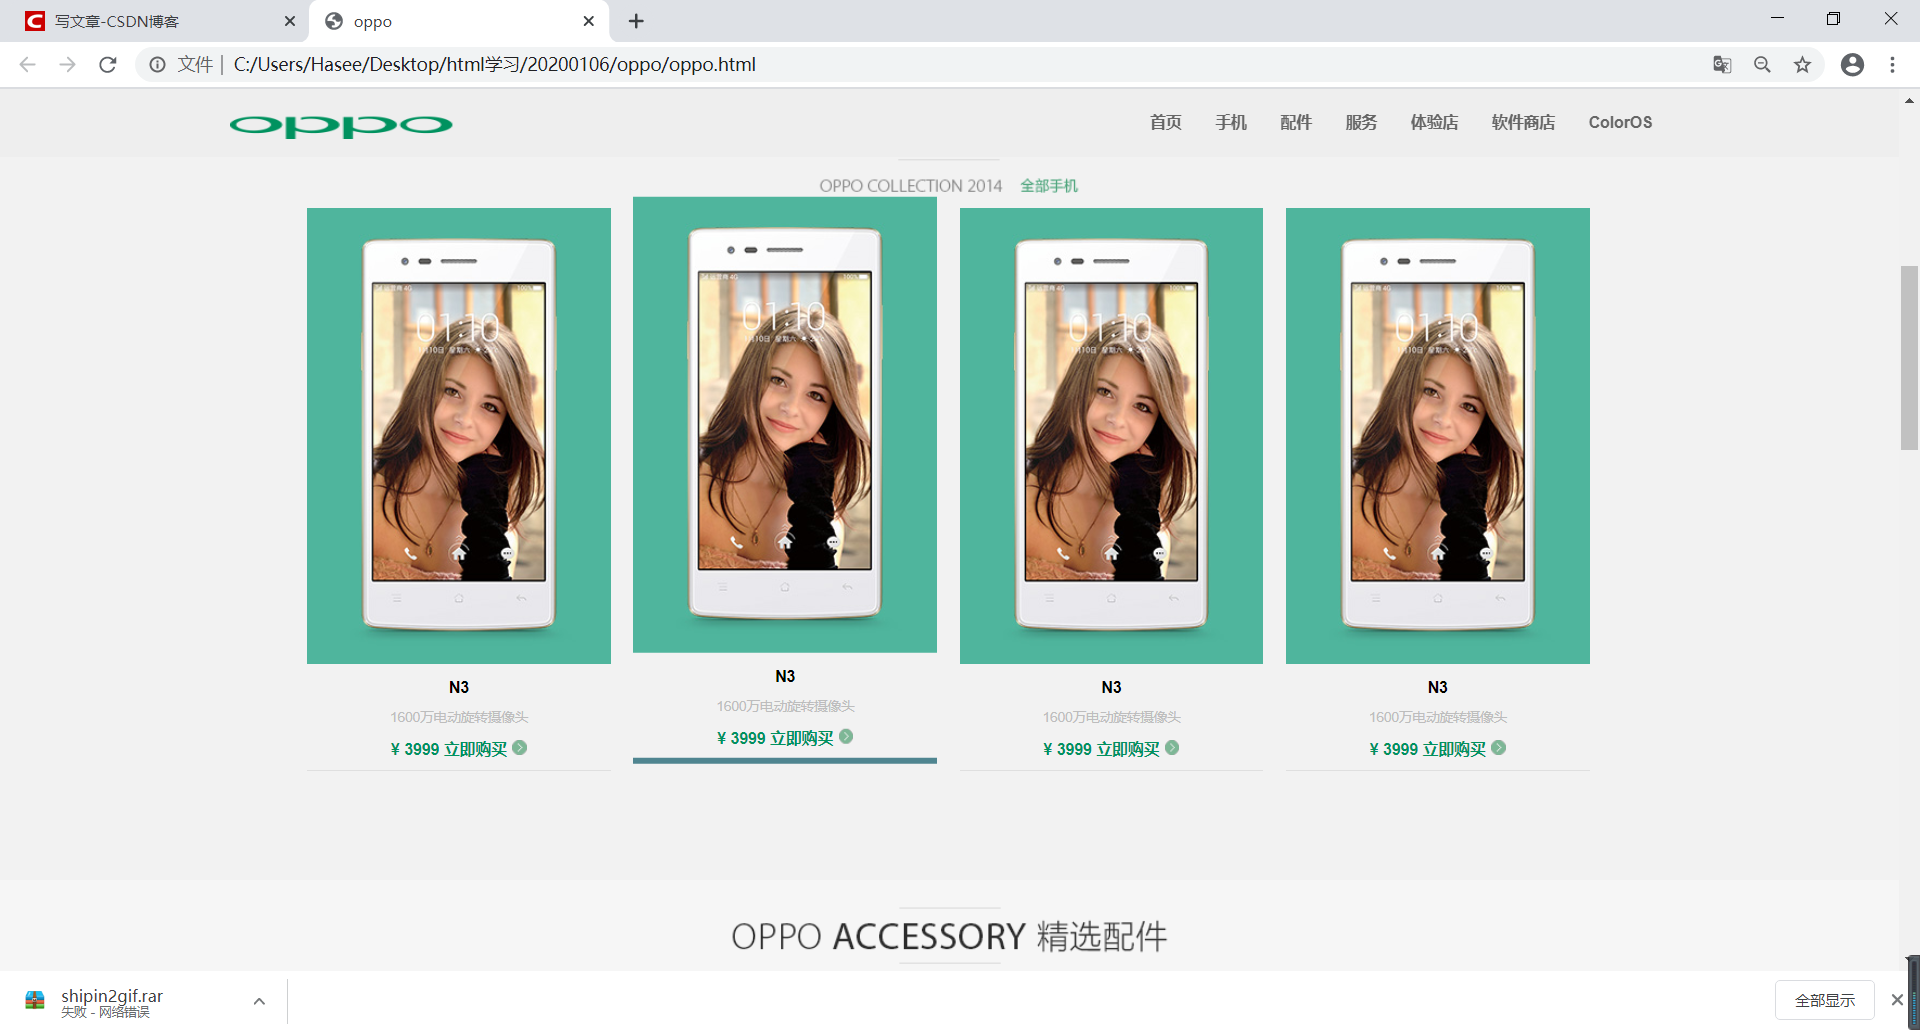This screenshot has width=1920, height=1030.
Task: Click the green arrow icon after the first 立即购买
Action: click(x=520, y=748)
